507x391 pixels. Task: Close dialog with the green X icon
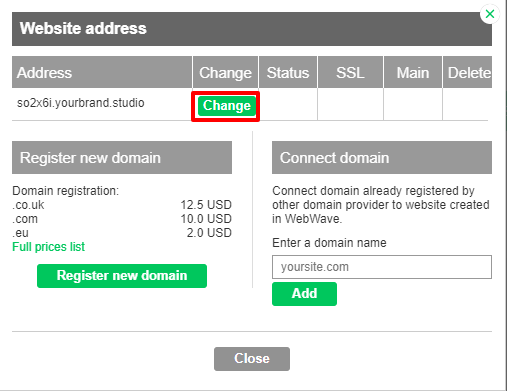[x=490, y=14]
